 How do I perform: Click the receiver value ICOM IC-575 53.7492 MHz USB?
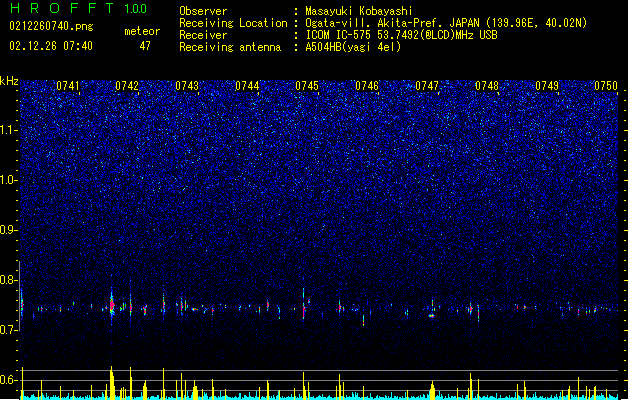click(x=401, y=35)
